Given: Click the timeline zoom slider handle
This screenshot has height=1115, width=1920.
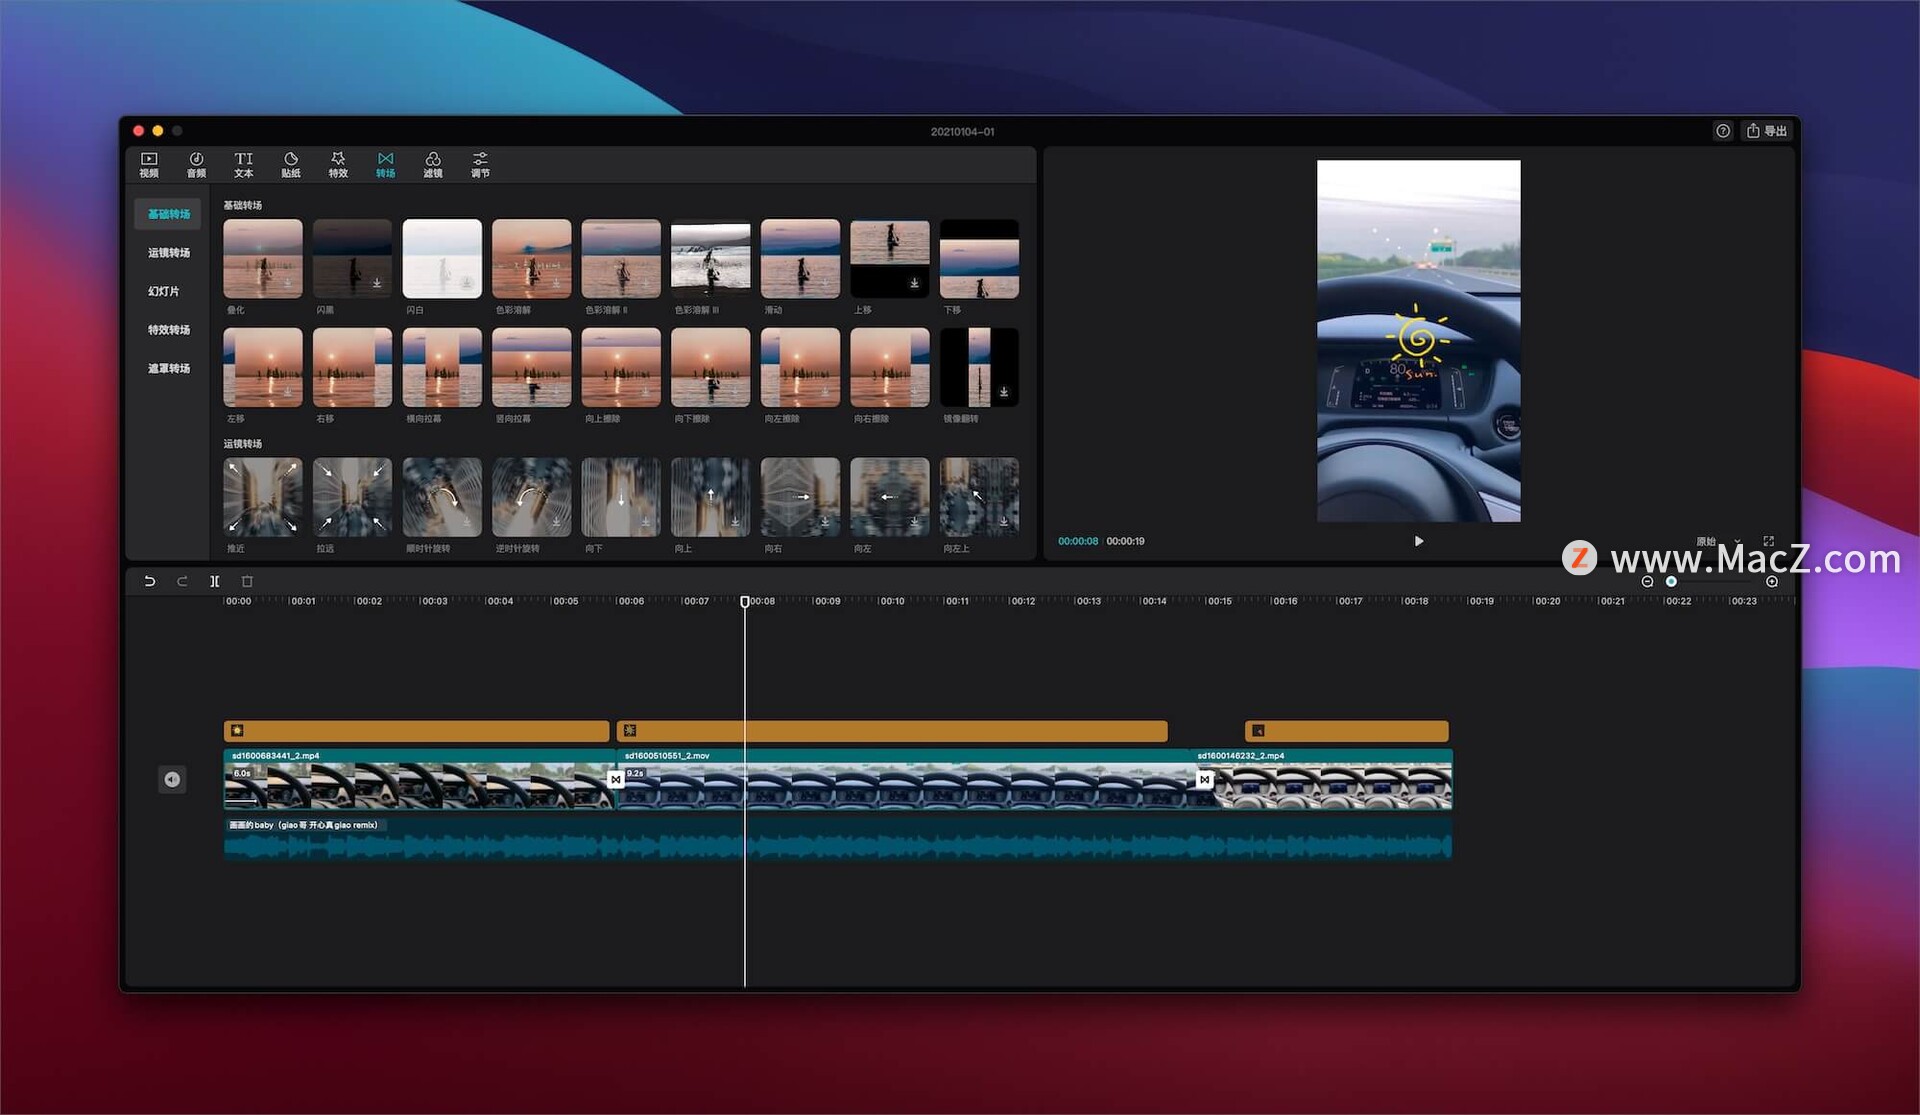Looking at the screenshot, I should pyautogui.click(x=1671, y=581).
